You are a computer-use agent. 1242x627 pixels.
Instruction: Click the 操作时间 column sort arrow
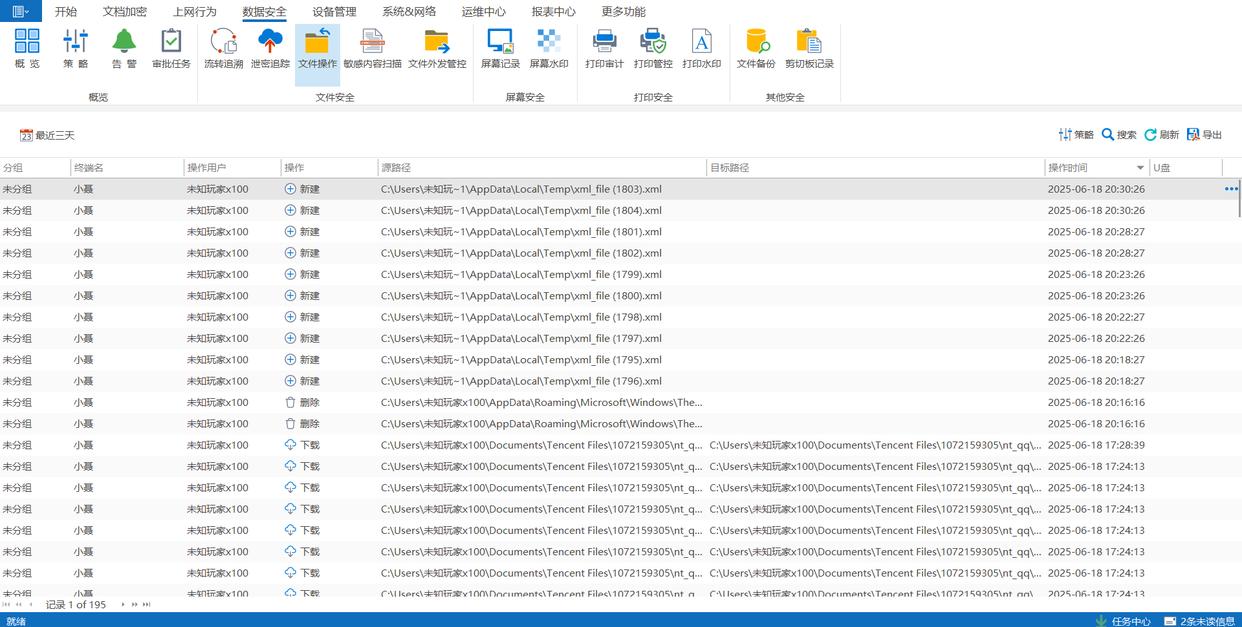coord(1140,168)
